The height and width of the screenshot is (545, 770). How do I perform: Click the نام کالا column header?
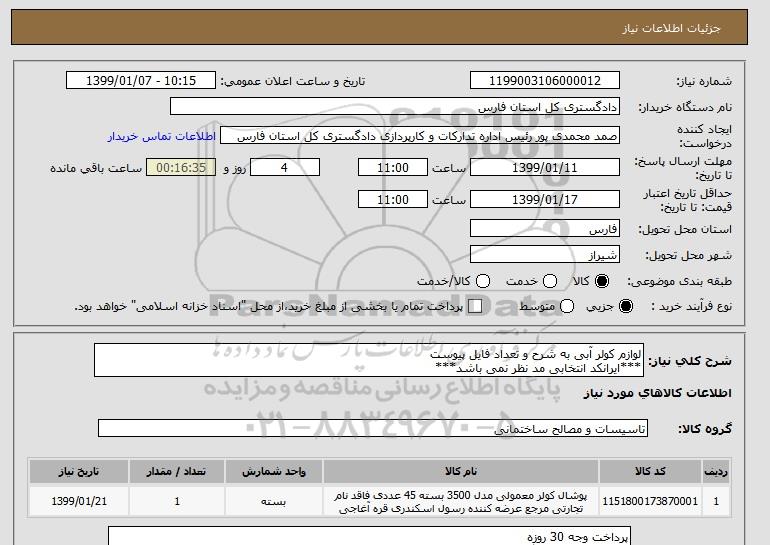tap(461, 471)
